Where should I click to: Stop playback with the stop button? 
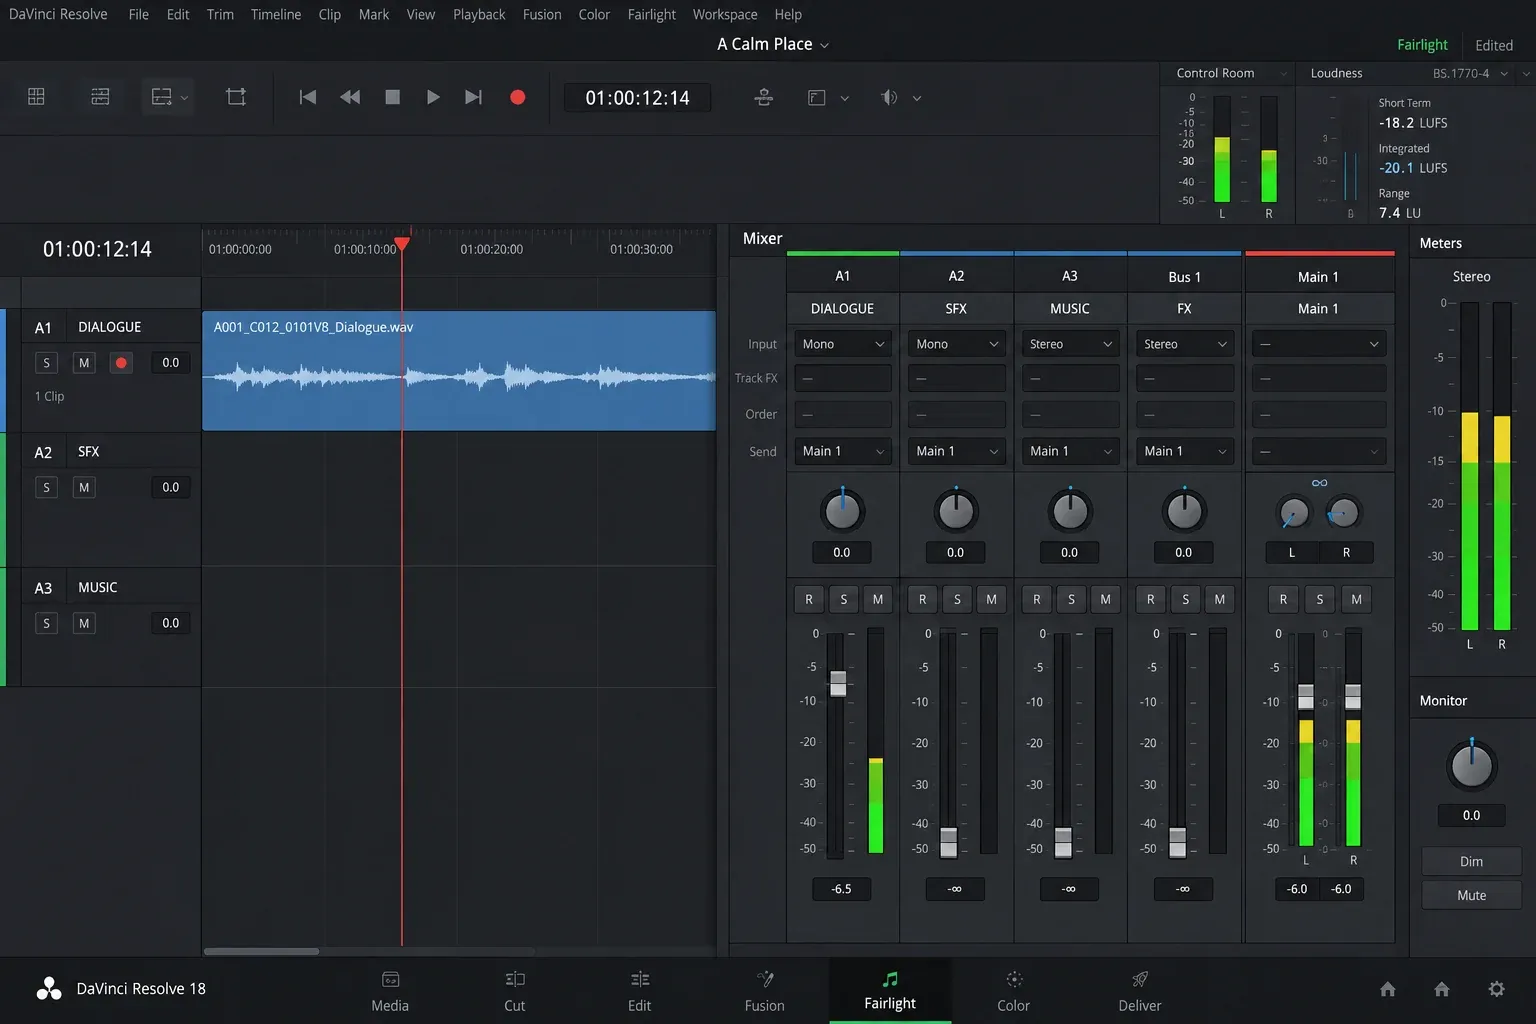pos(393,97)
